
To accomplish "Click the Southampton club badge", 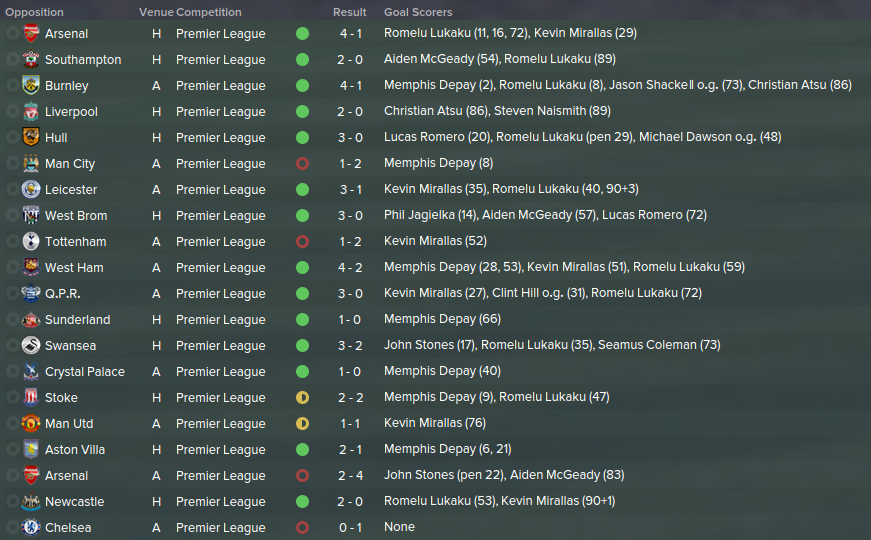I will 31,59.
